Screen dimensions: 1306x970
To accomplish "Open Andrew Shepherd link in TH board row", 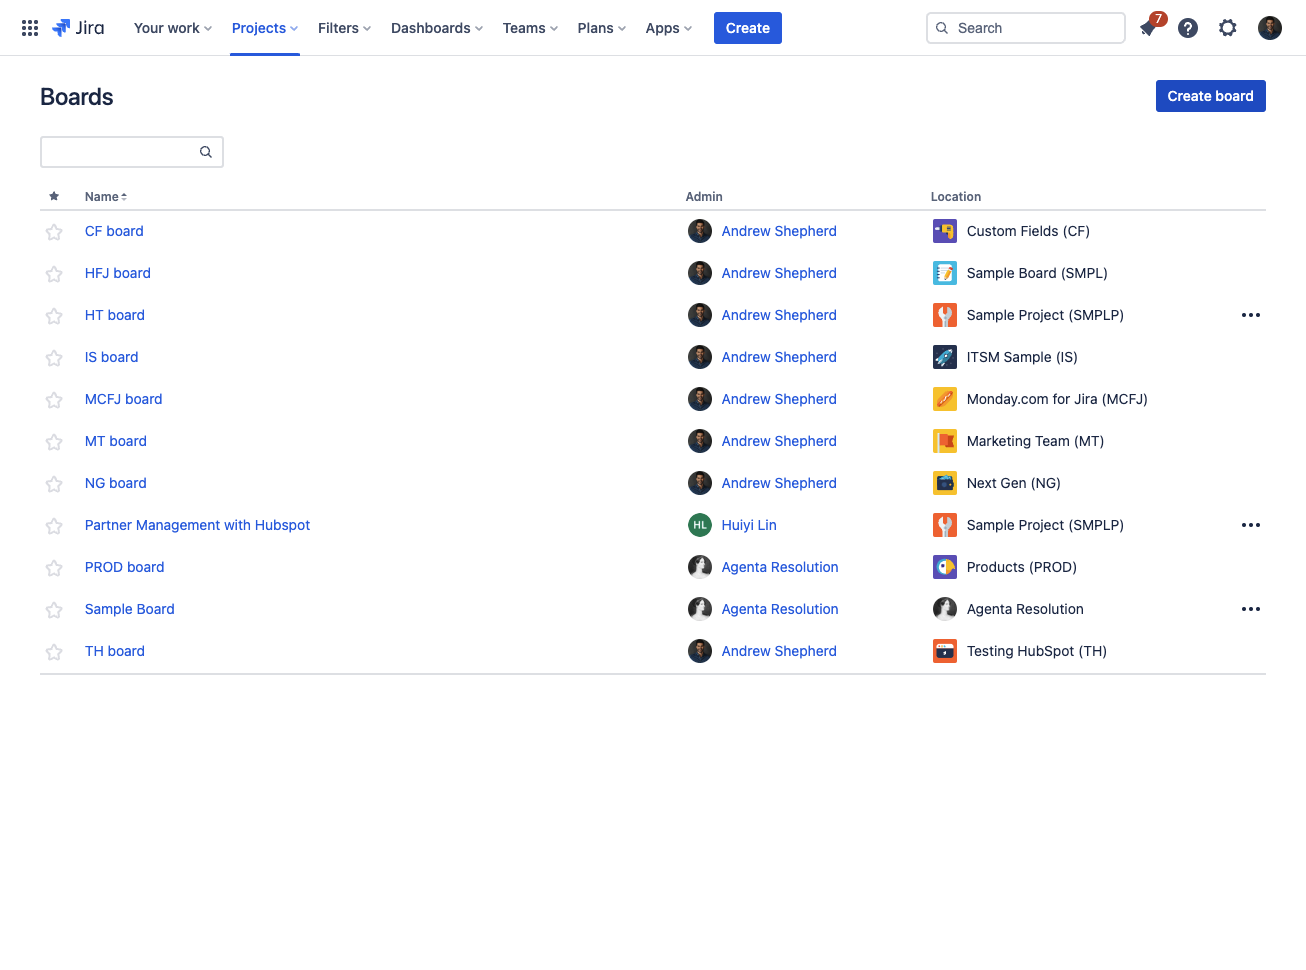I will (779, 651).
